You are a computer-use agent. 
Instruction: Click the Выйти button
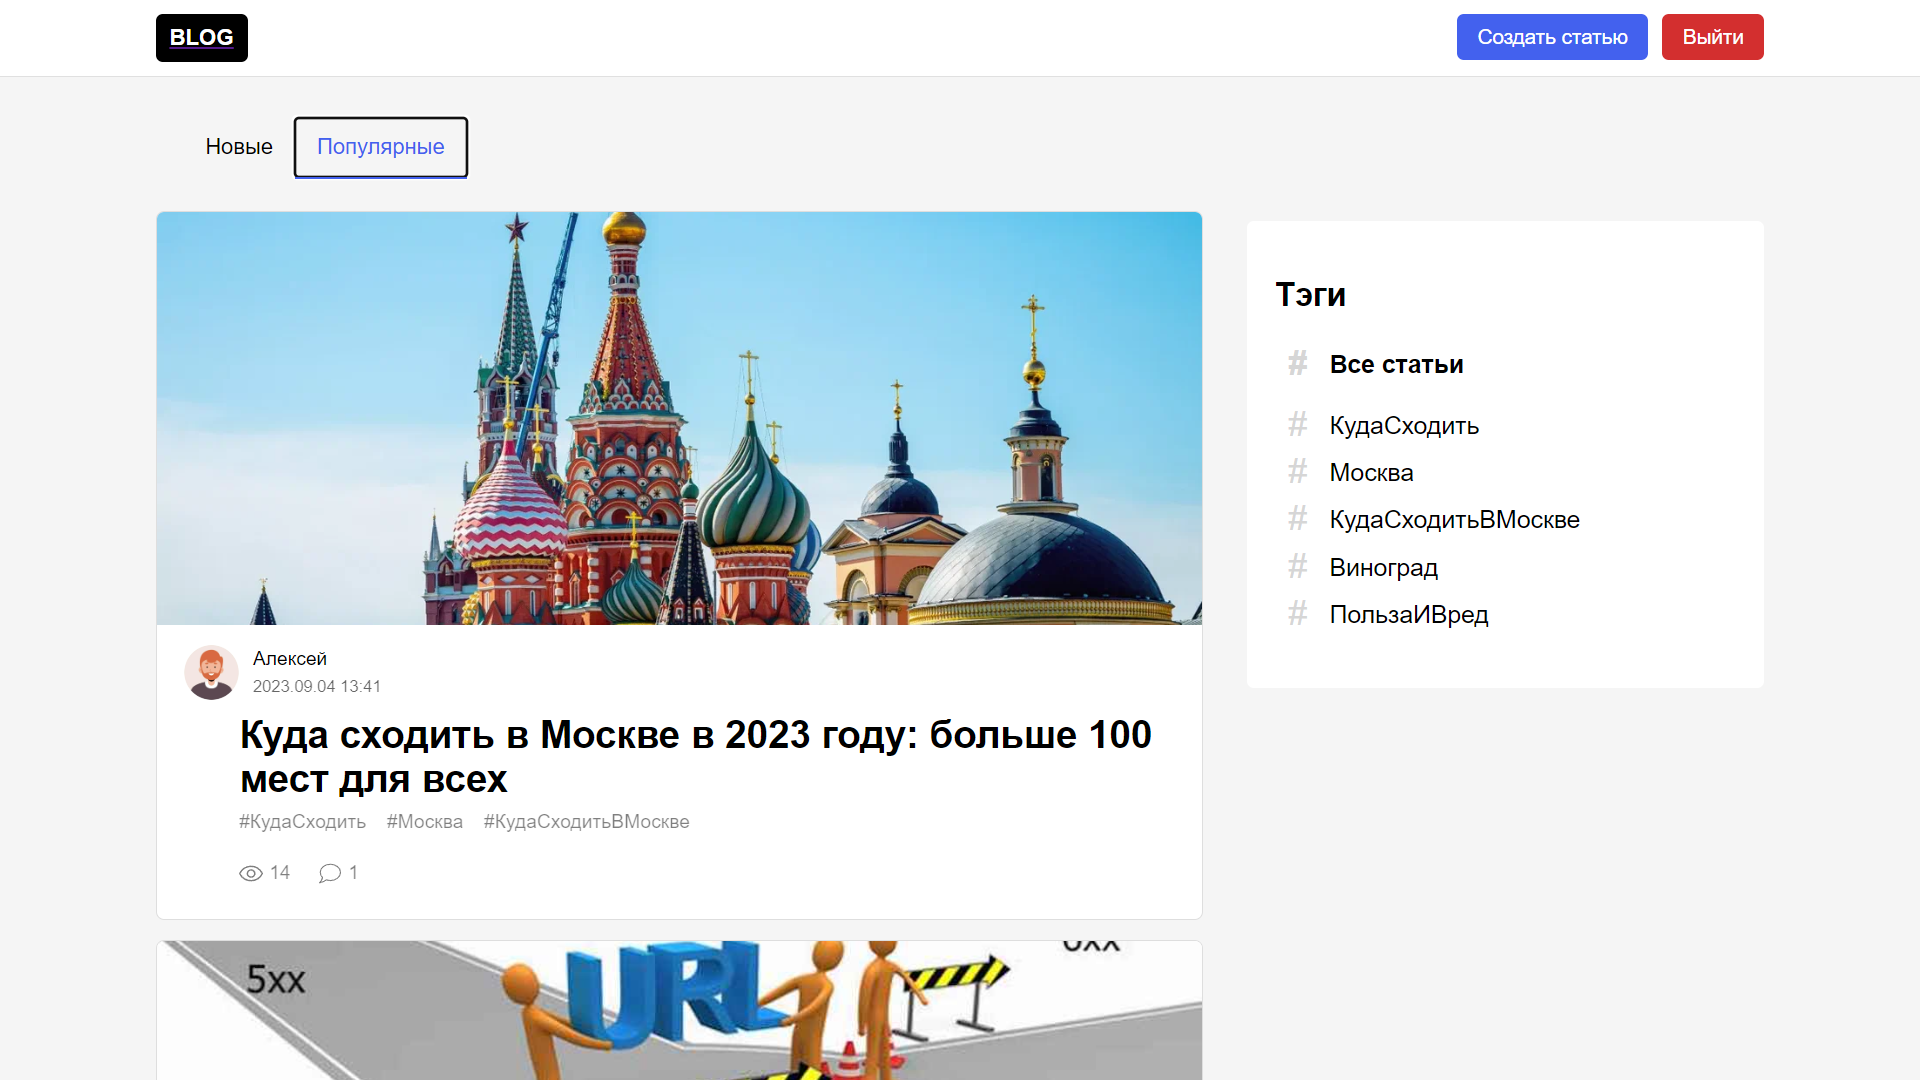pyautogui.click(x=1712, y=37)
